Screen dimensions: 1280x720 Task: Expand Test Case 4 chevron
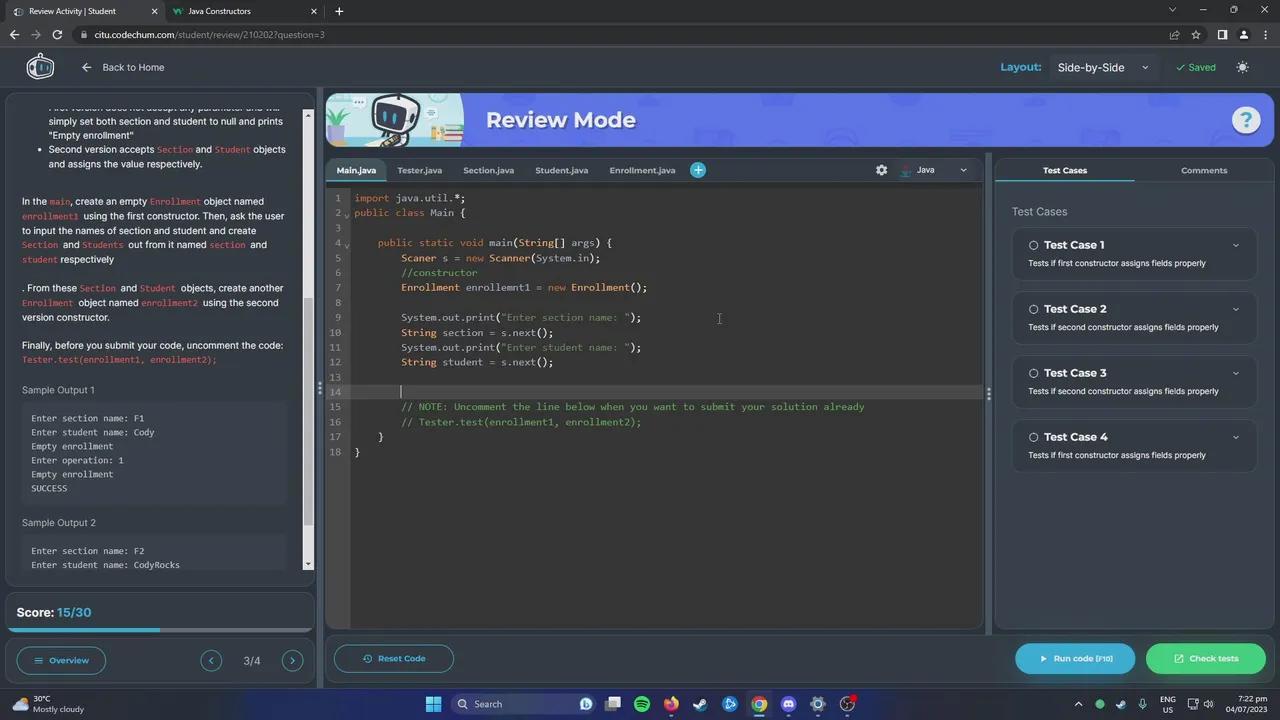(1235, 437)
